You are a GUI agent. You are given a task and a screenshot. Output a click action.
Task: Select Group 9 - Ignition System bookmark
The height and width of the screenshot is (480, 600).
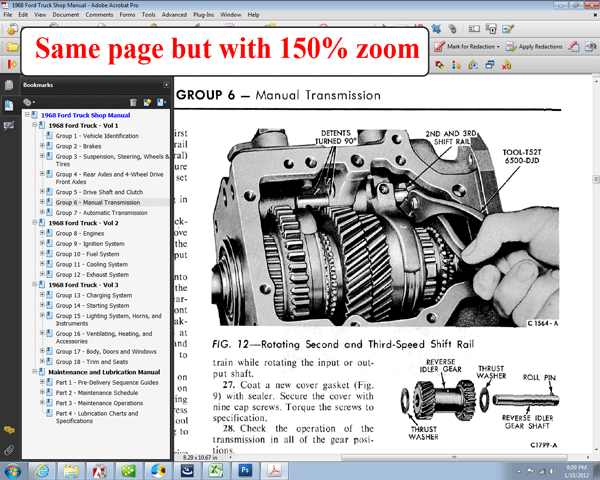[90, 244]
